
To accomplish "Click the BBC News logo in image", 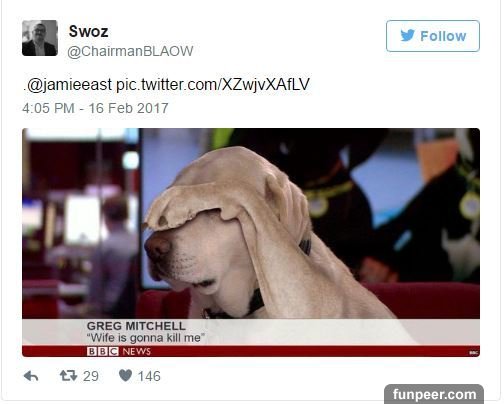I will coord(119,351).
